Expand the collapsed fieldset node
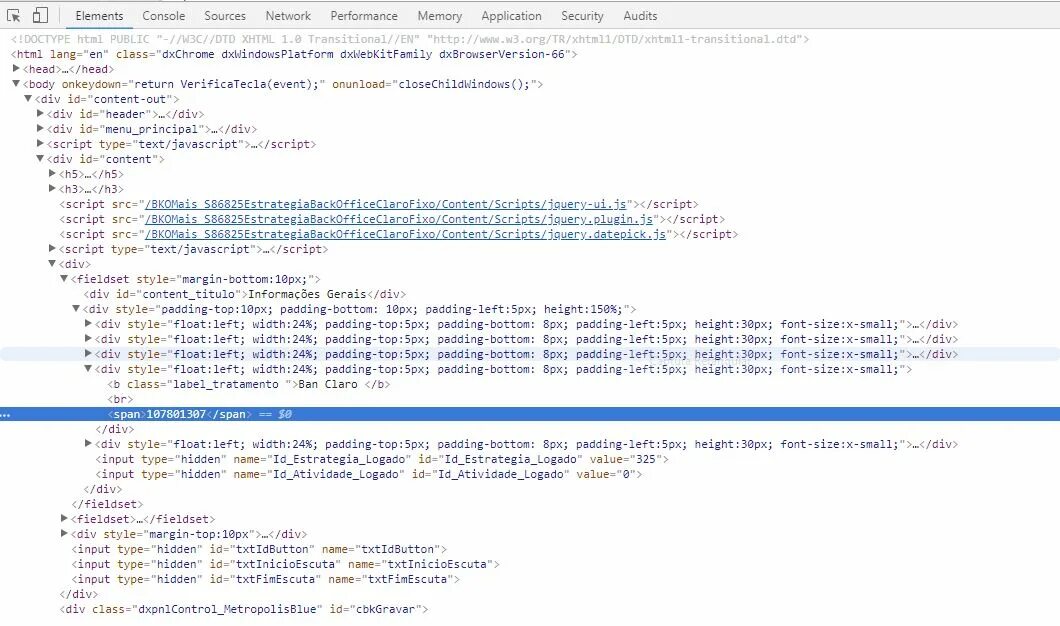Screen dimensions: 1060x626 point(64,519)
